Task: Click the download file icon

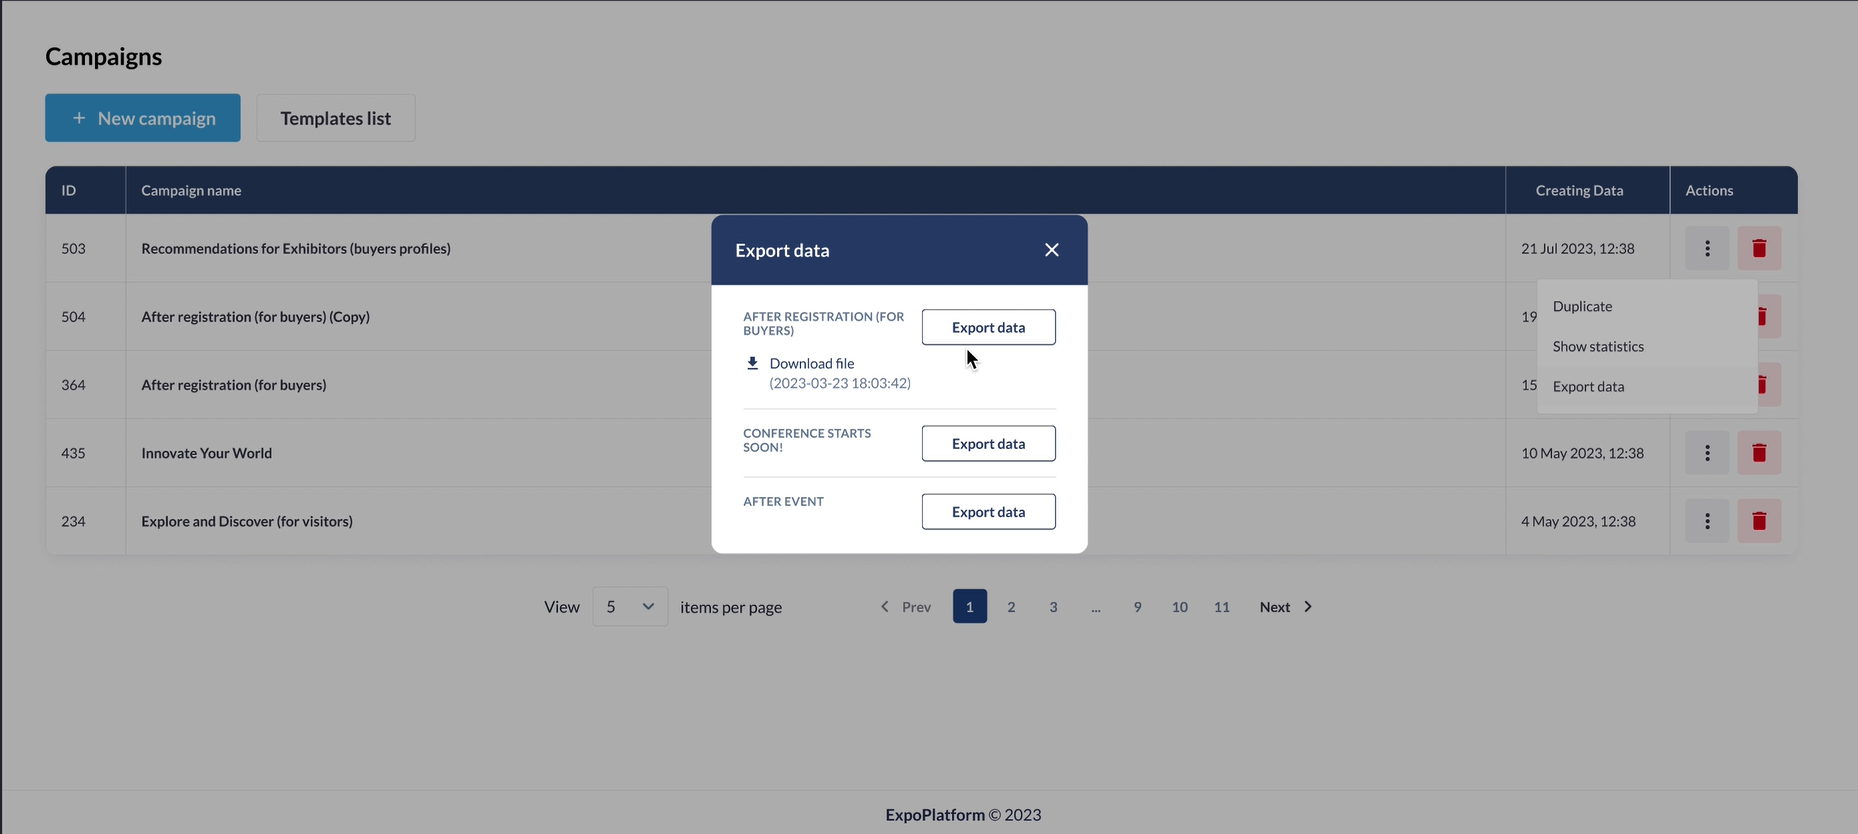Action: pyautogui.click(x=752, y=363)
